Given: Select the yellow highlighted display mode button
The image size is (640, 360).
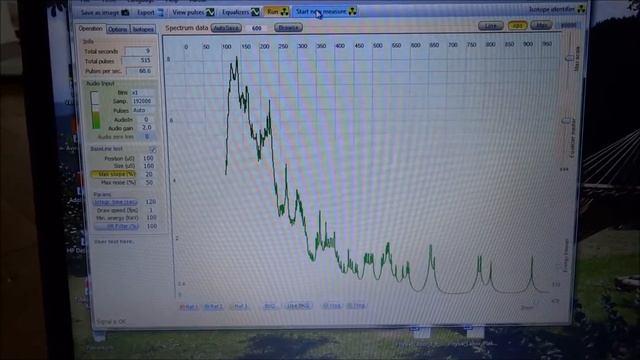Looking at the screenshot, I should tap(517, 26).
